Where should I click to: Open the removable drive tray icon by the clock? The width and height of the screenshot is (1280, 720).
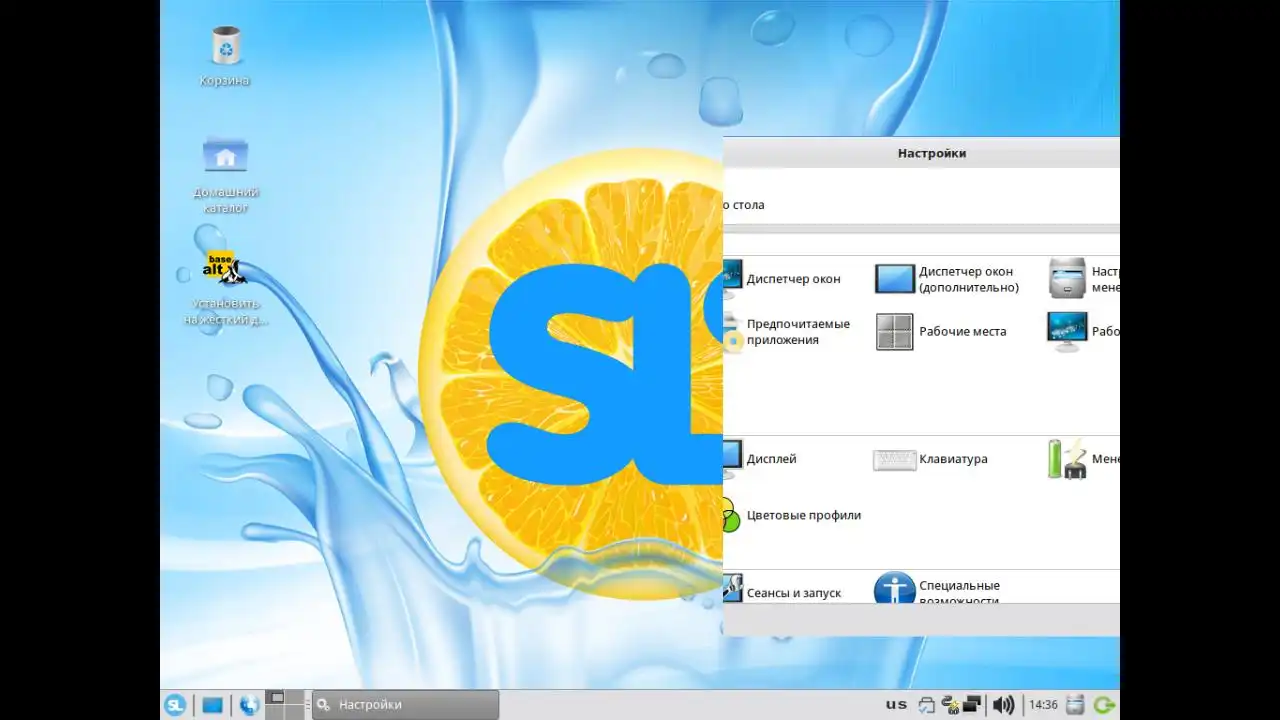coord(1075,705)
